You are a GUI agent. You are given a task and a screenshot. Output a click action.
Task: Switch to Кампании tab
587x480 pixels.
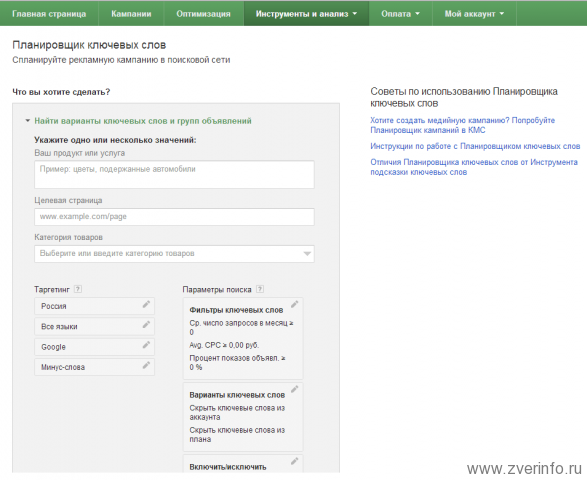[x=131, y=14]
